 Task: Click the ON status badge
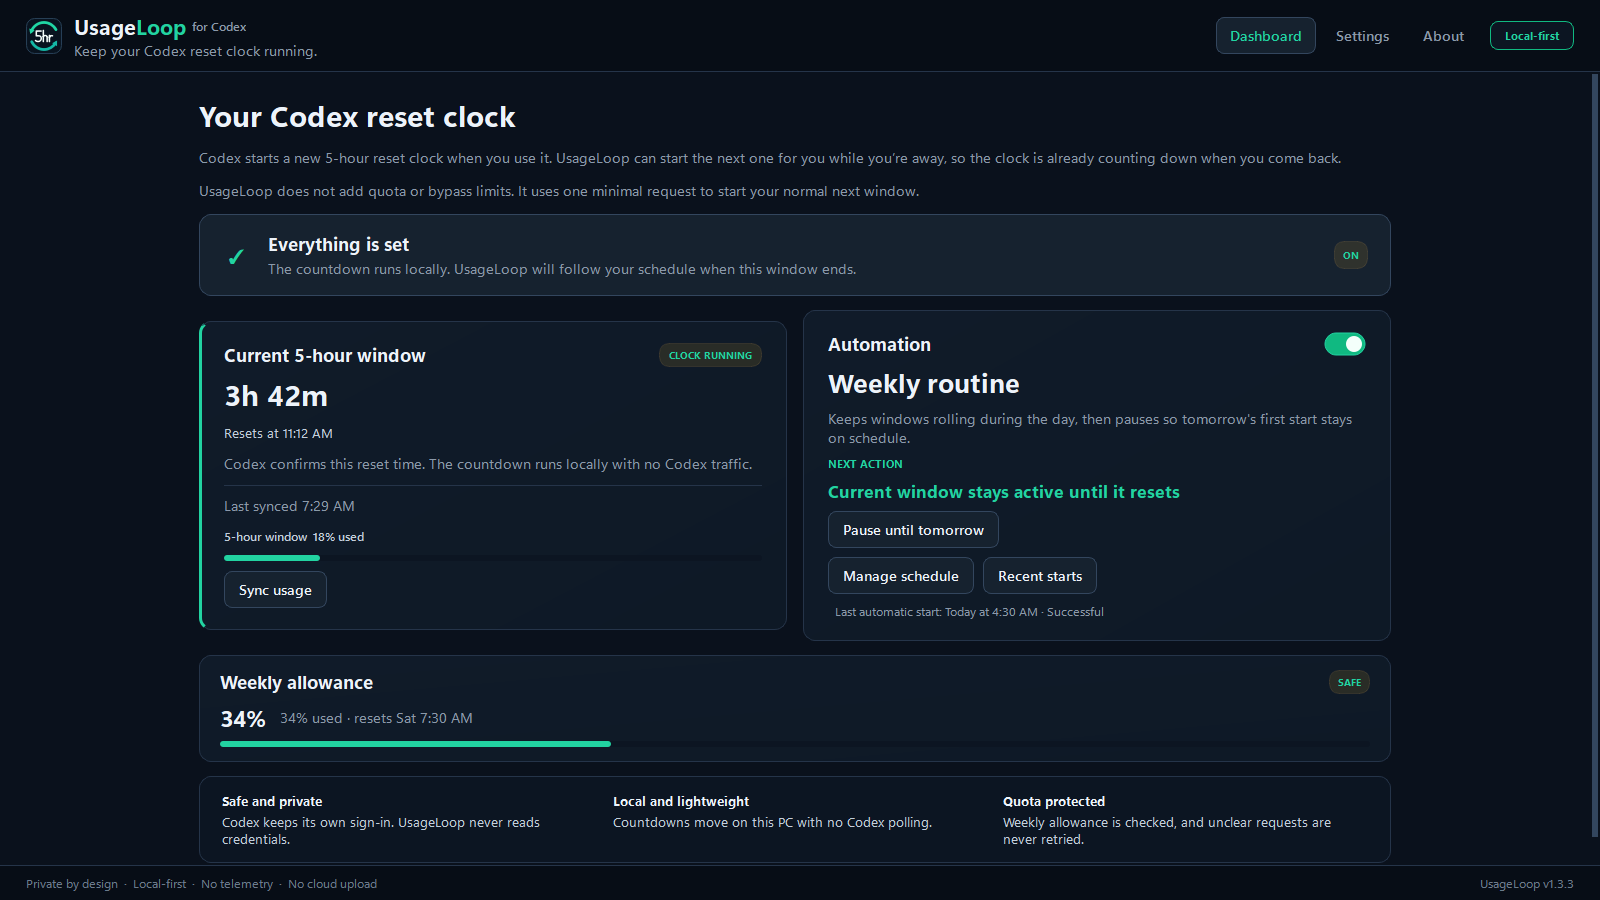(1350, 255)
